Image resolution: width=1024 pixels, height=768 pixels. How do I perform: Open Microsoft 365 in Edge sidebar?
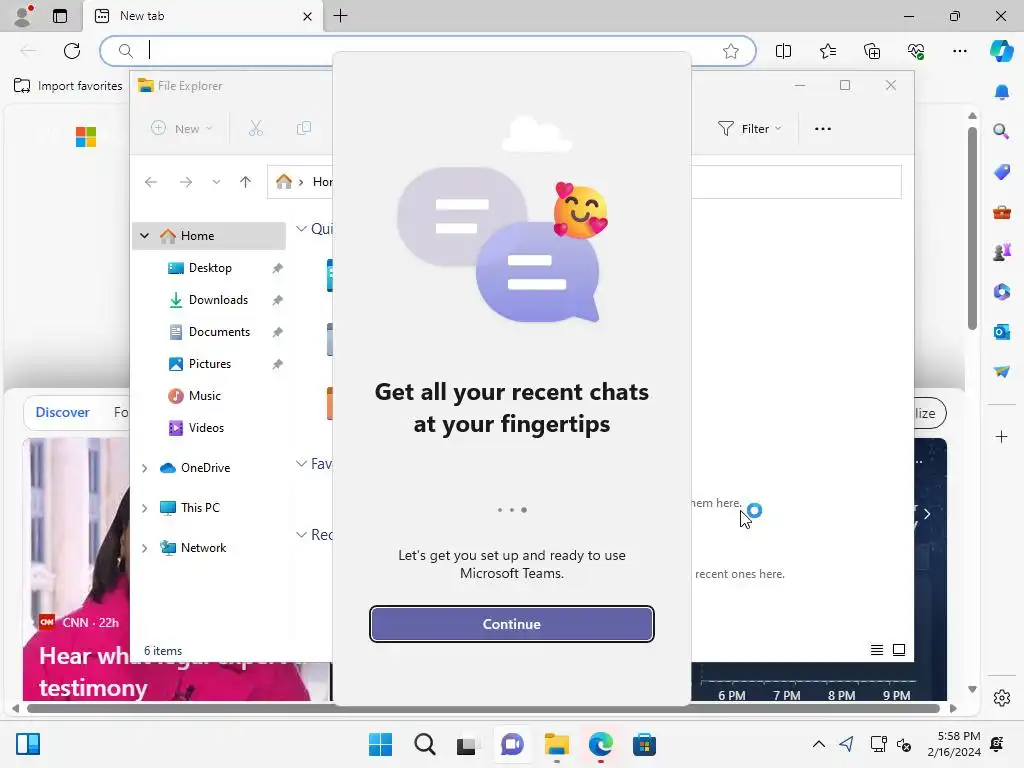[1001, 292]
